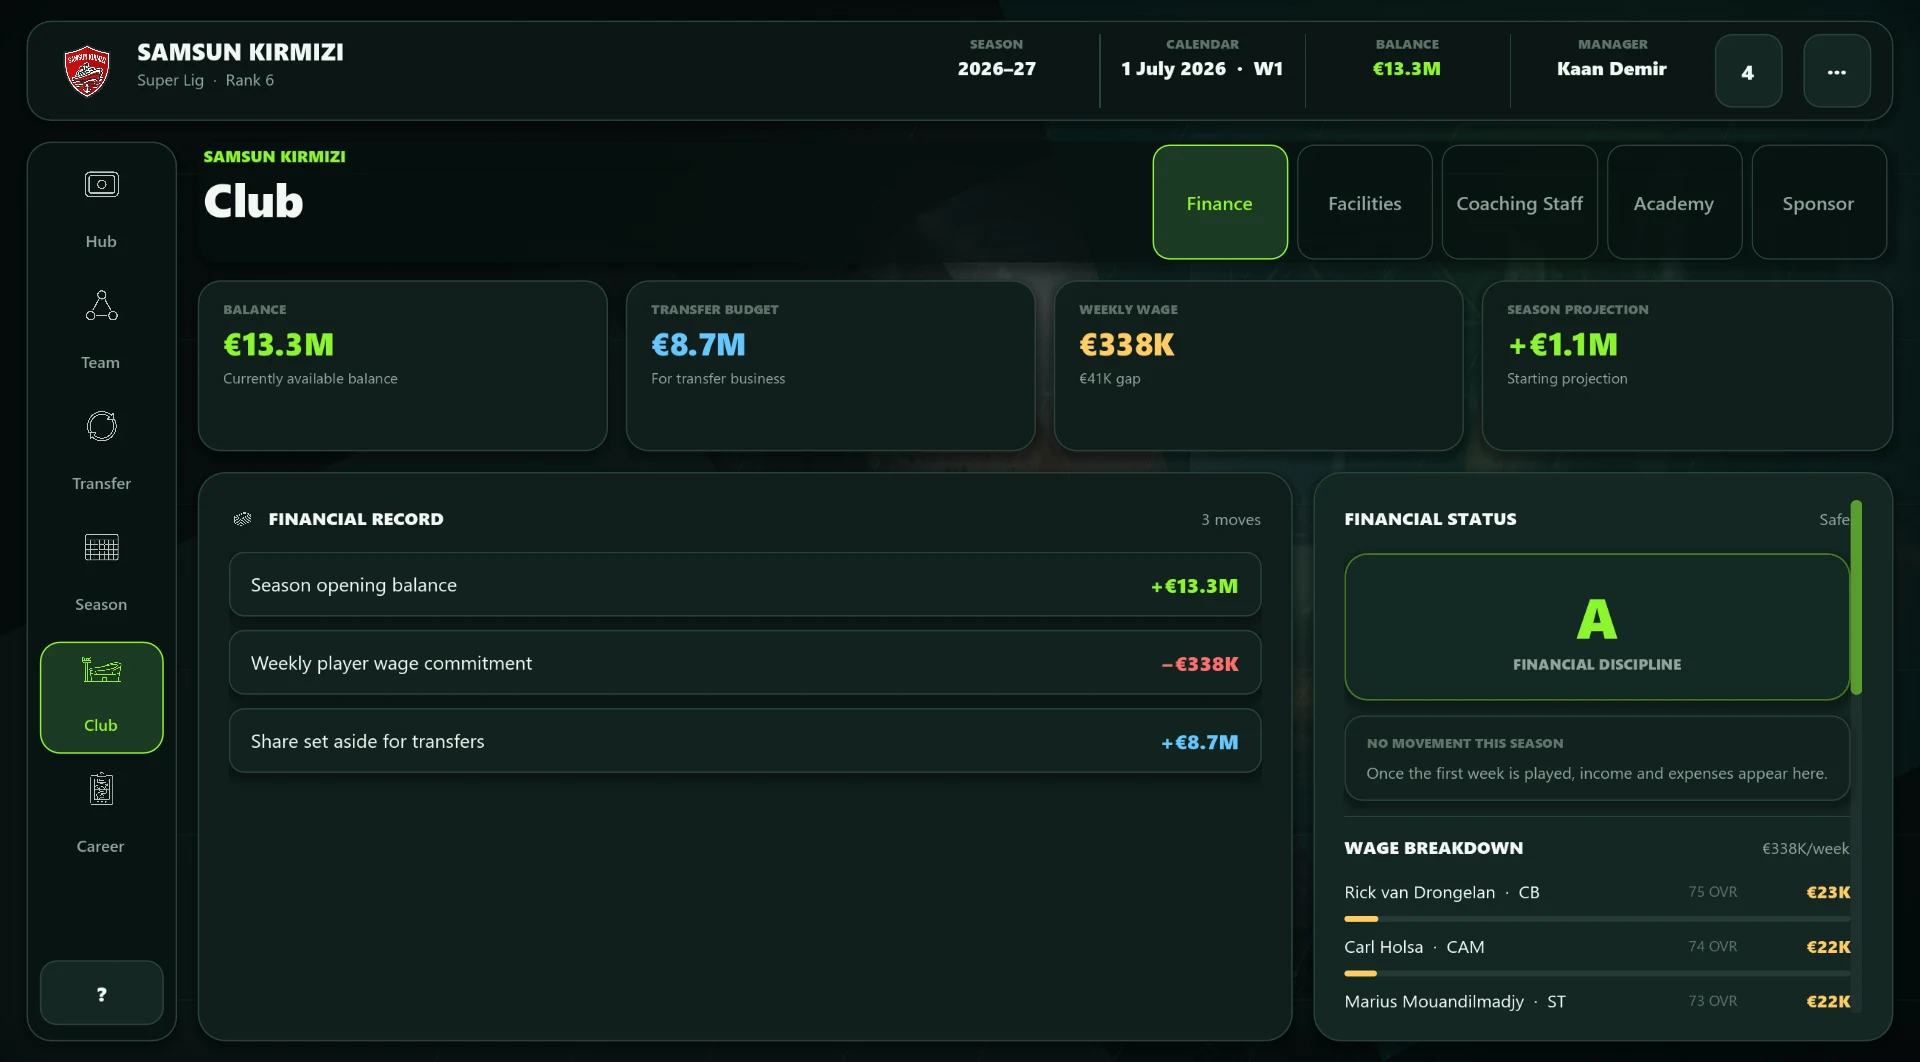Open the Season calendar grid icon

point(101,548)
